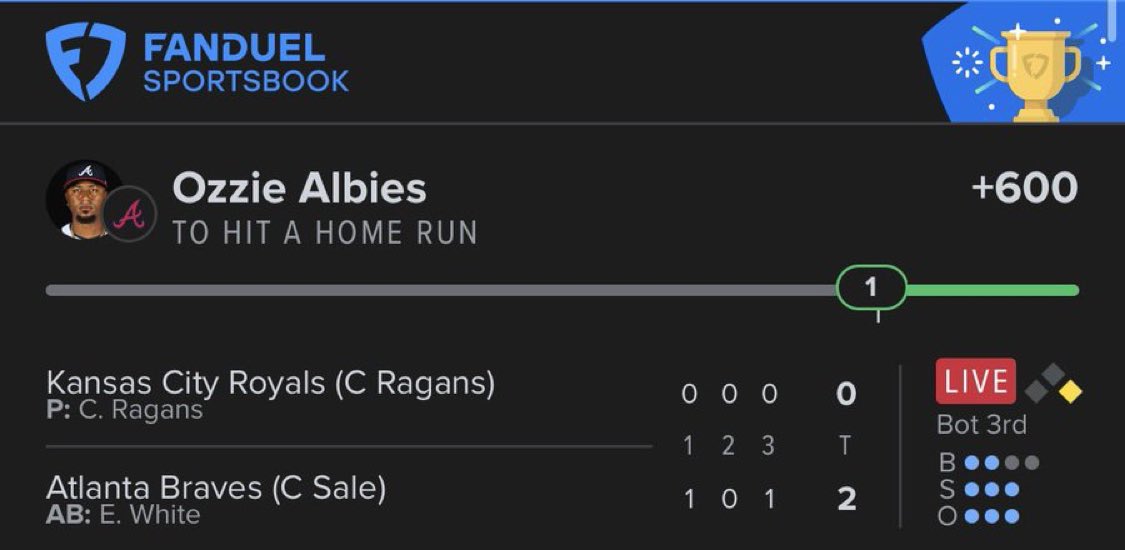Viewport: 1125px width, 550px height.
Task: Click the base runners diamond icon
Action: [1054, 381]
